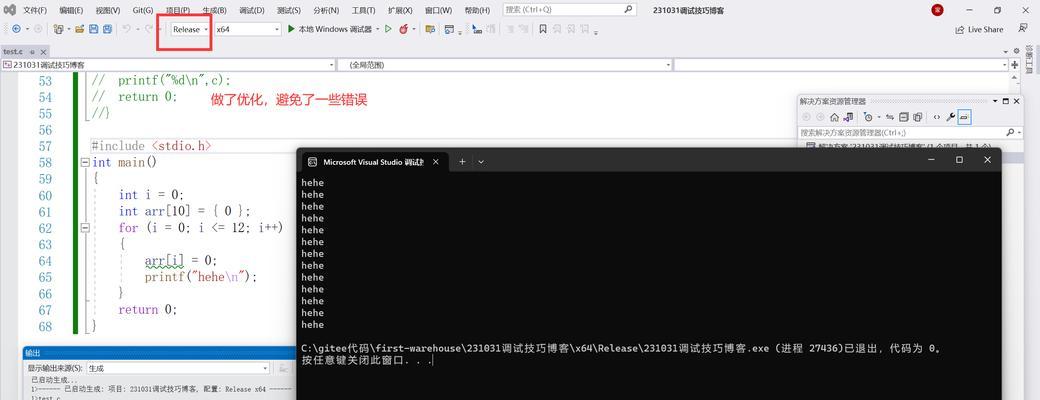Open the Release configuration dropdown
The width and height of the screenshot is (1040, 400).
(190, 29)
